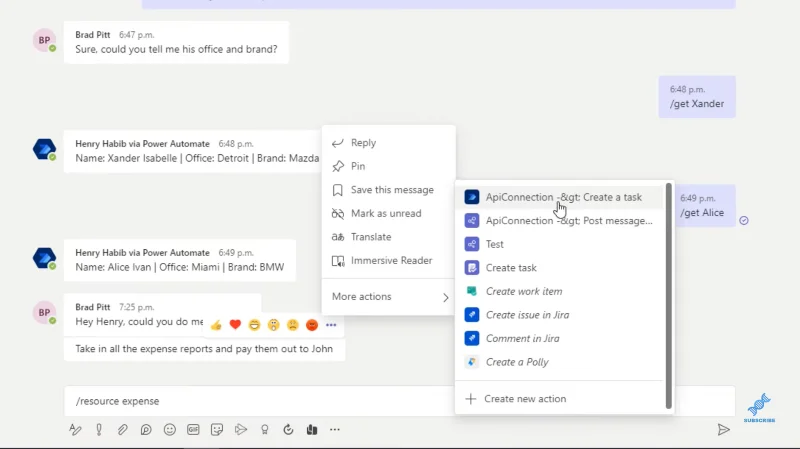Screen dimensions: 800x449
Task: Open the Praise badge icon
Action: (264, 430)
